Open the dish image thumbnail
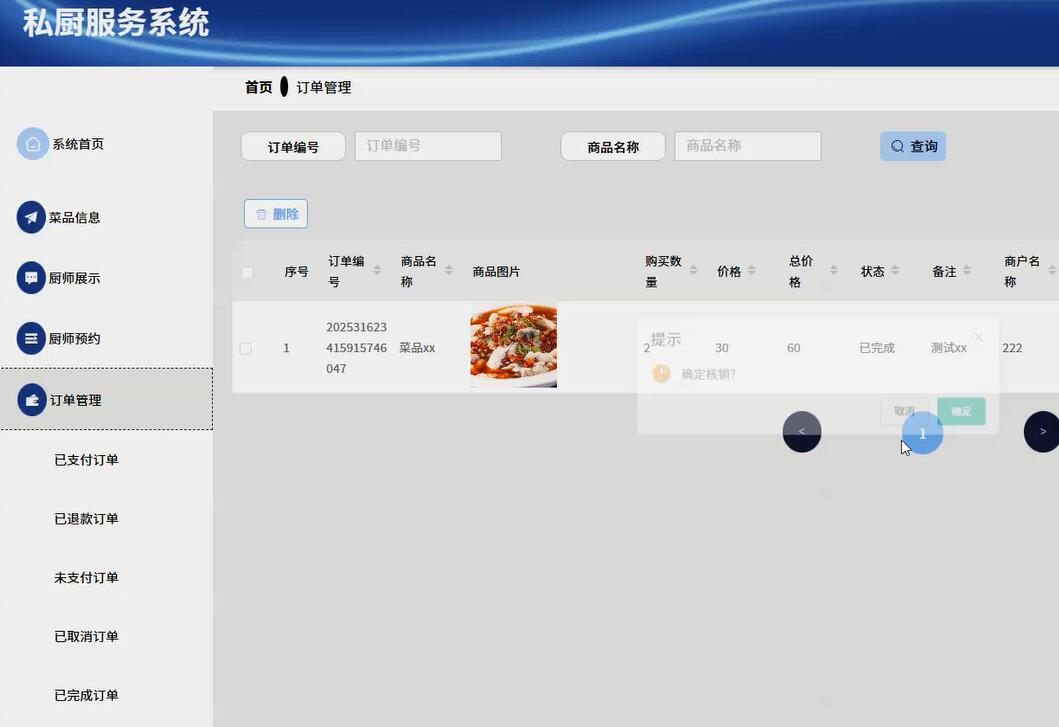 513,345
